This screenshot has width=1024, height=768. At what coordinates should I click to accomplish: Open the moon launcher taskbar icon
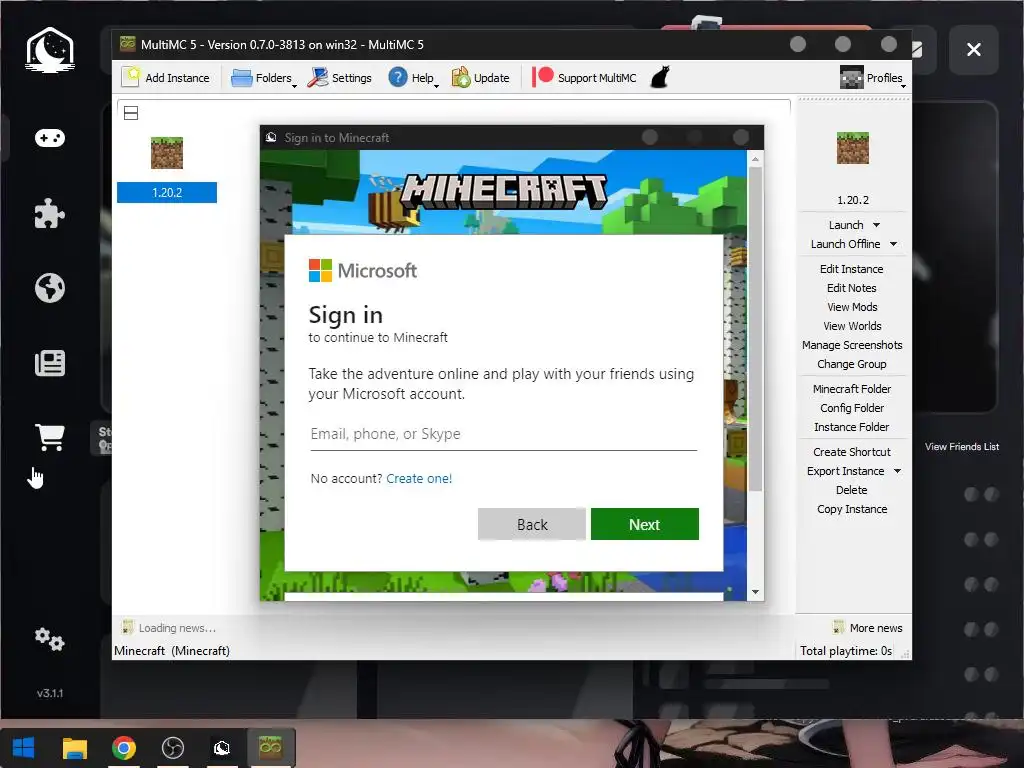[222, 748]
